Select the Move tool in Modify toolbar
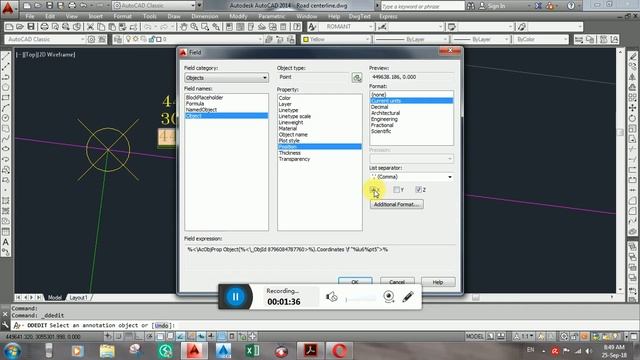Viewport: 640px width, 360px height. [x=633, y=108]
